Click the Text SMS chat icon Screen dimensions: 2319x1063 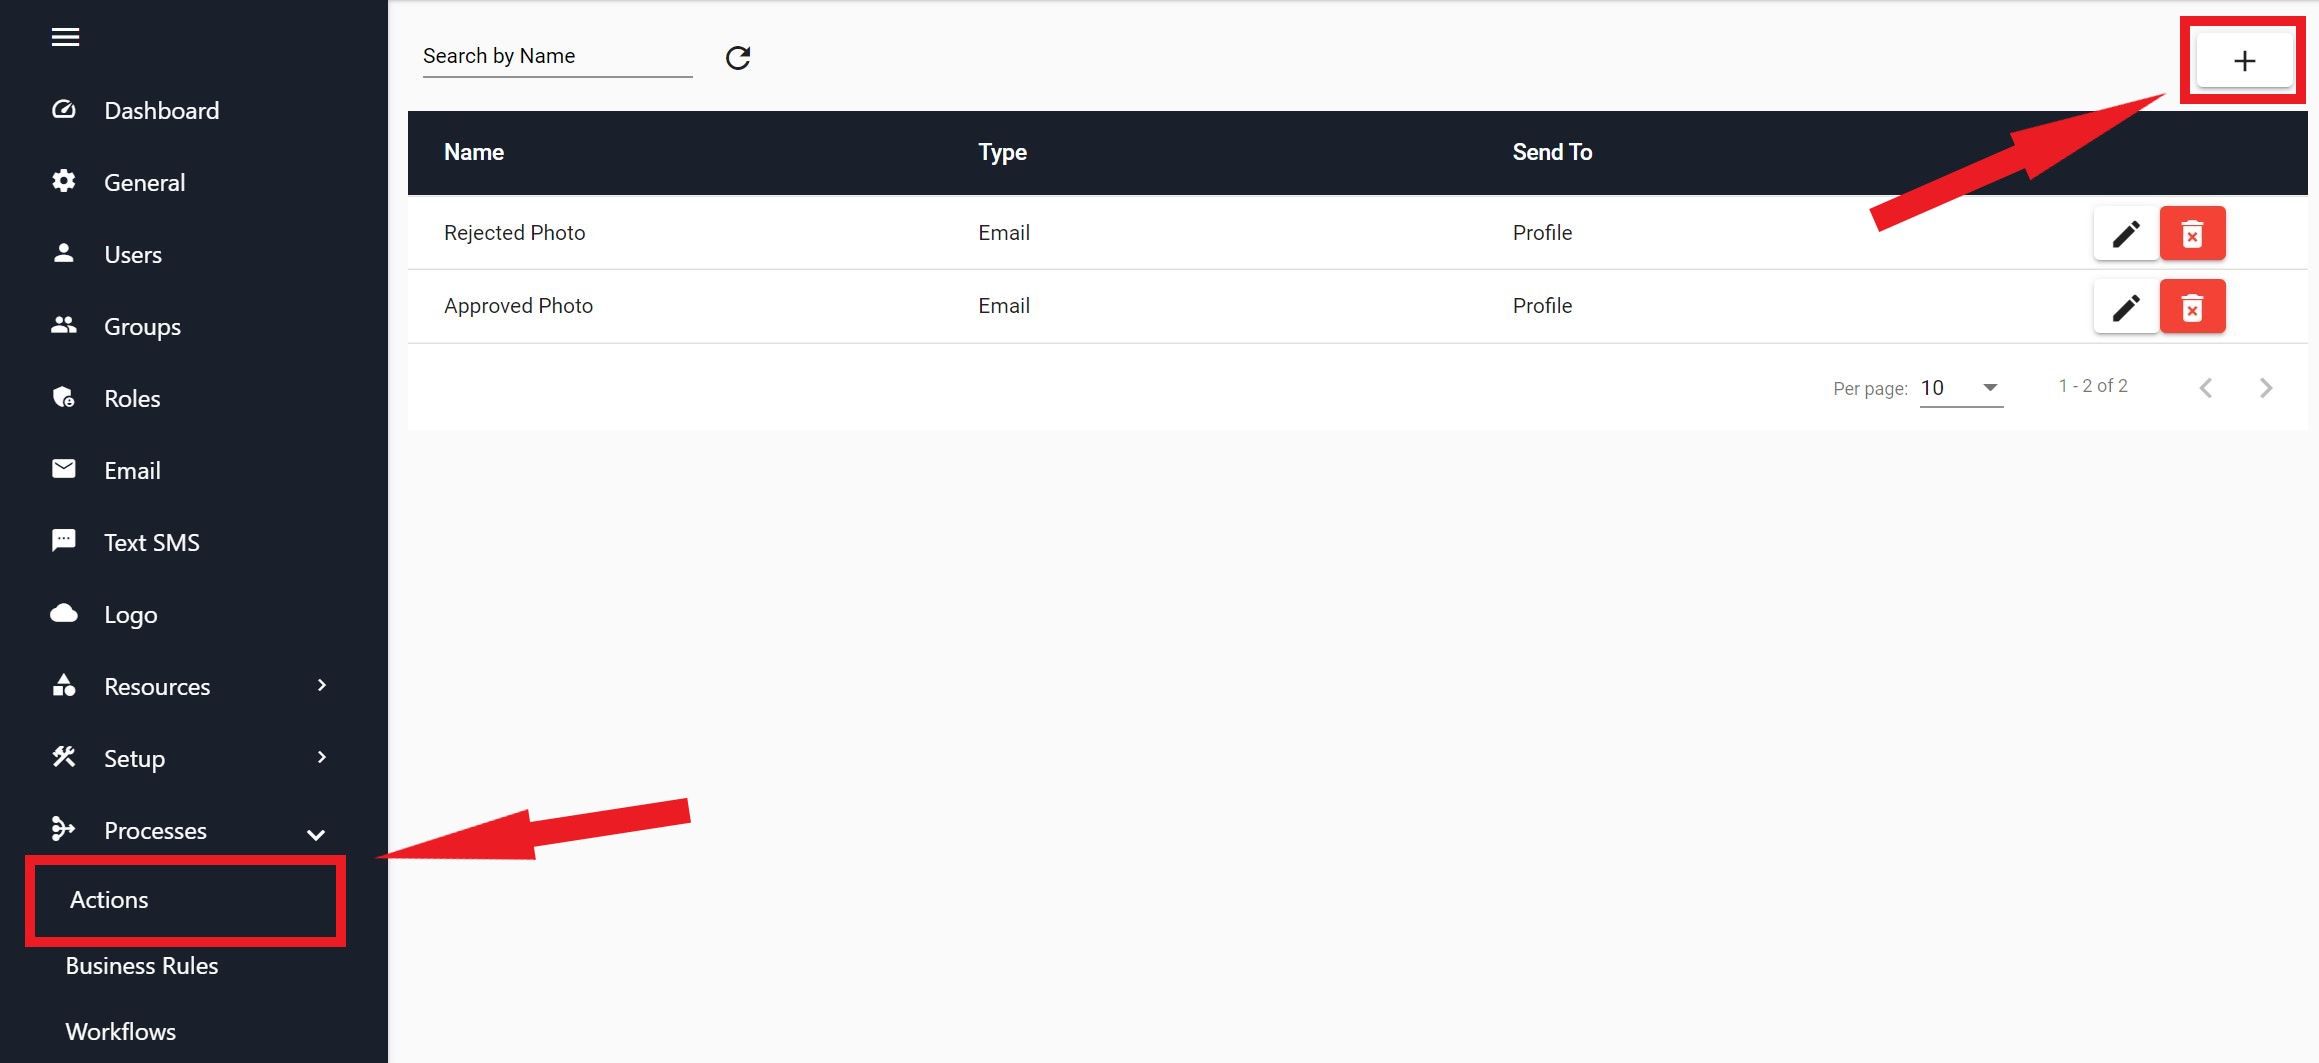coord(64,541)
